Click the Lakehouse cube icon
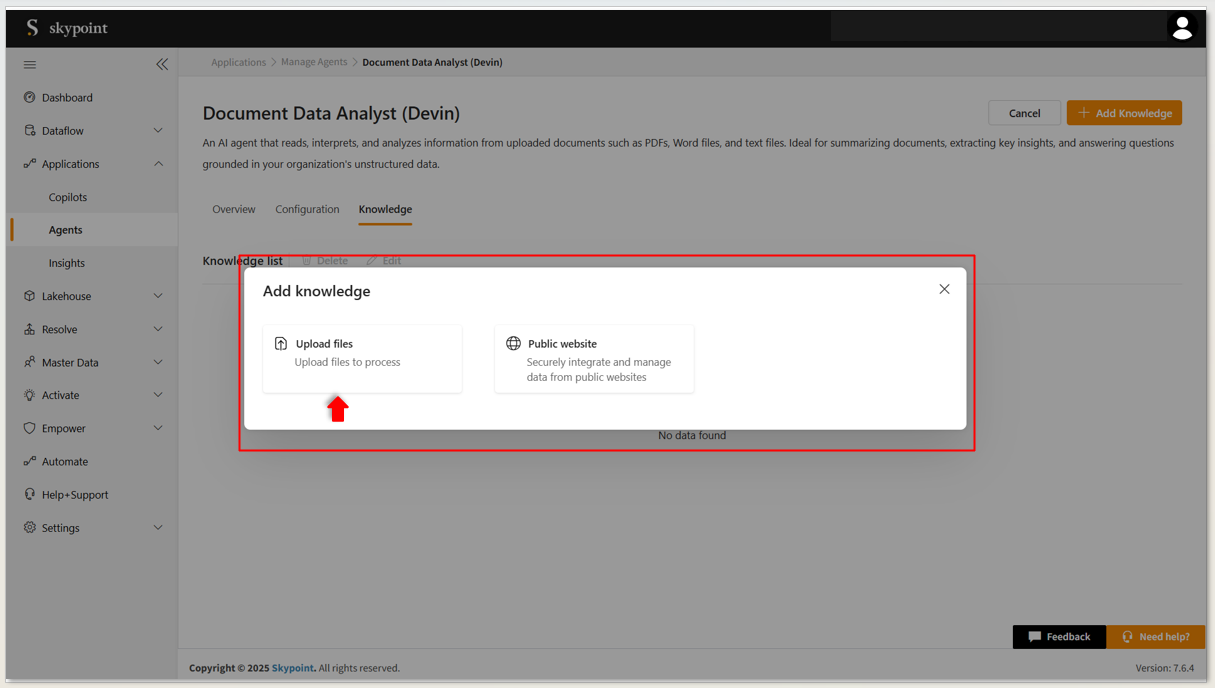Viewport: 1215px width, 688px height. 30,296
